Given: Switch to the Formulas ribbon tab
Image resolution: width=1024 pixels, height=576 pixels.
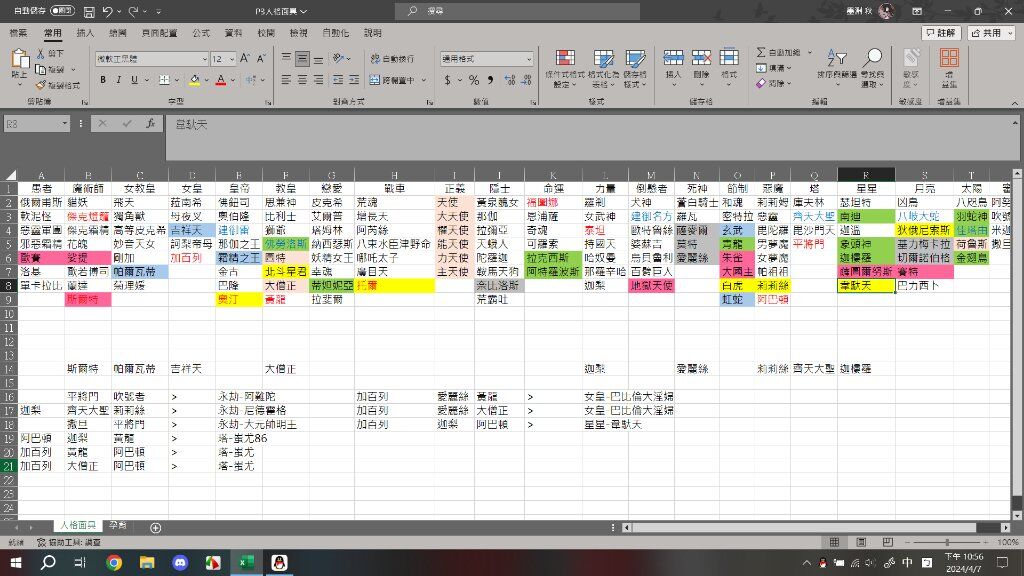Looking at the screenshot, I should (x=200, y=33).
